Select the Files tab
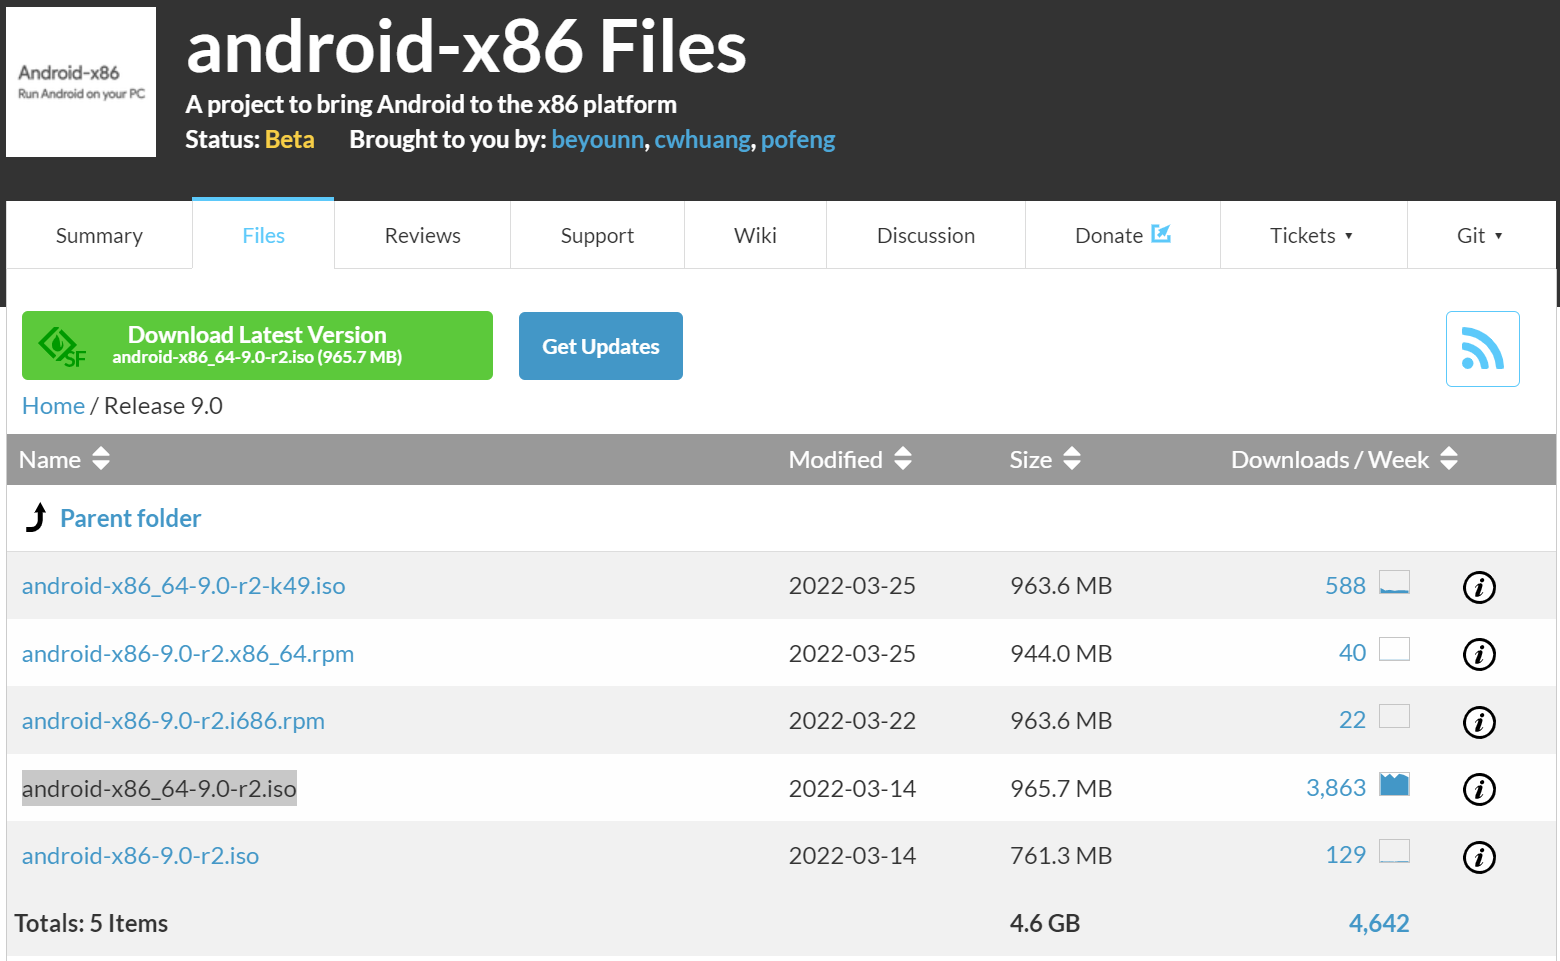 point(263,235)
